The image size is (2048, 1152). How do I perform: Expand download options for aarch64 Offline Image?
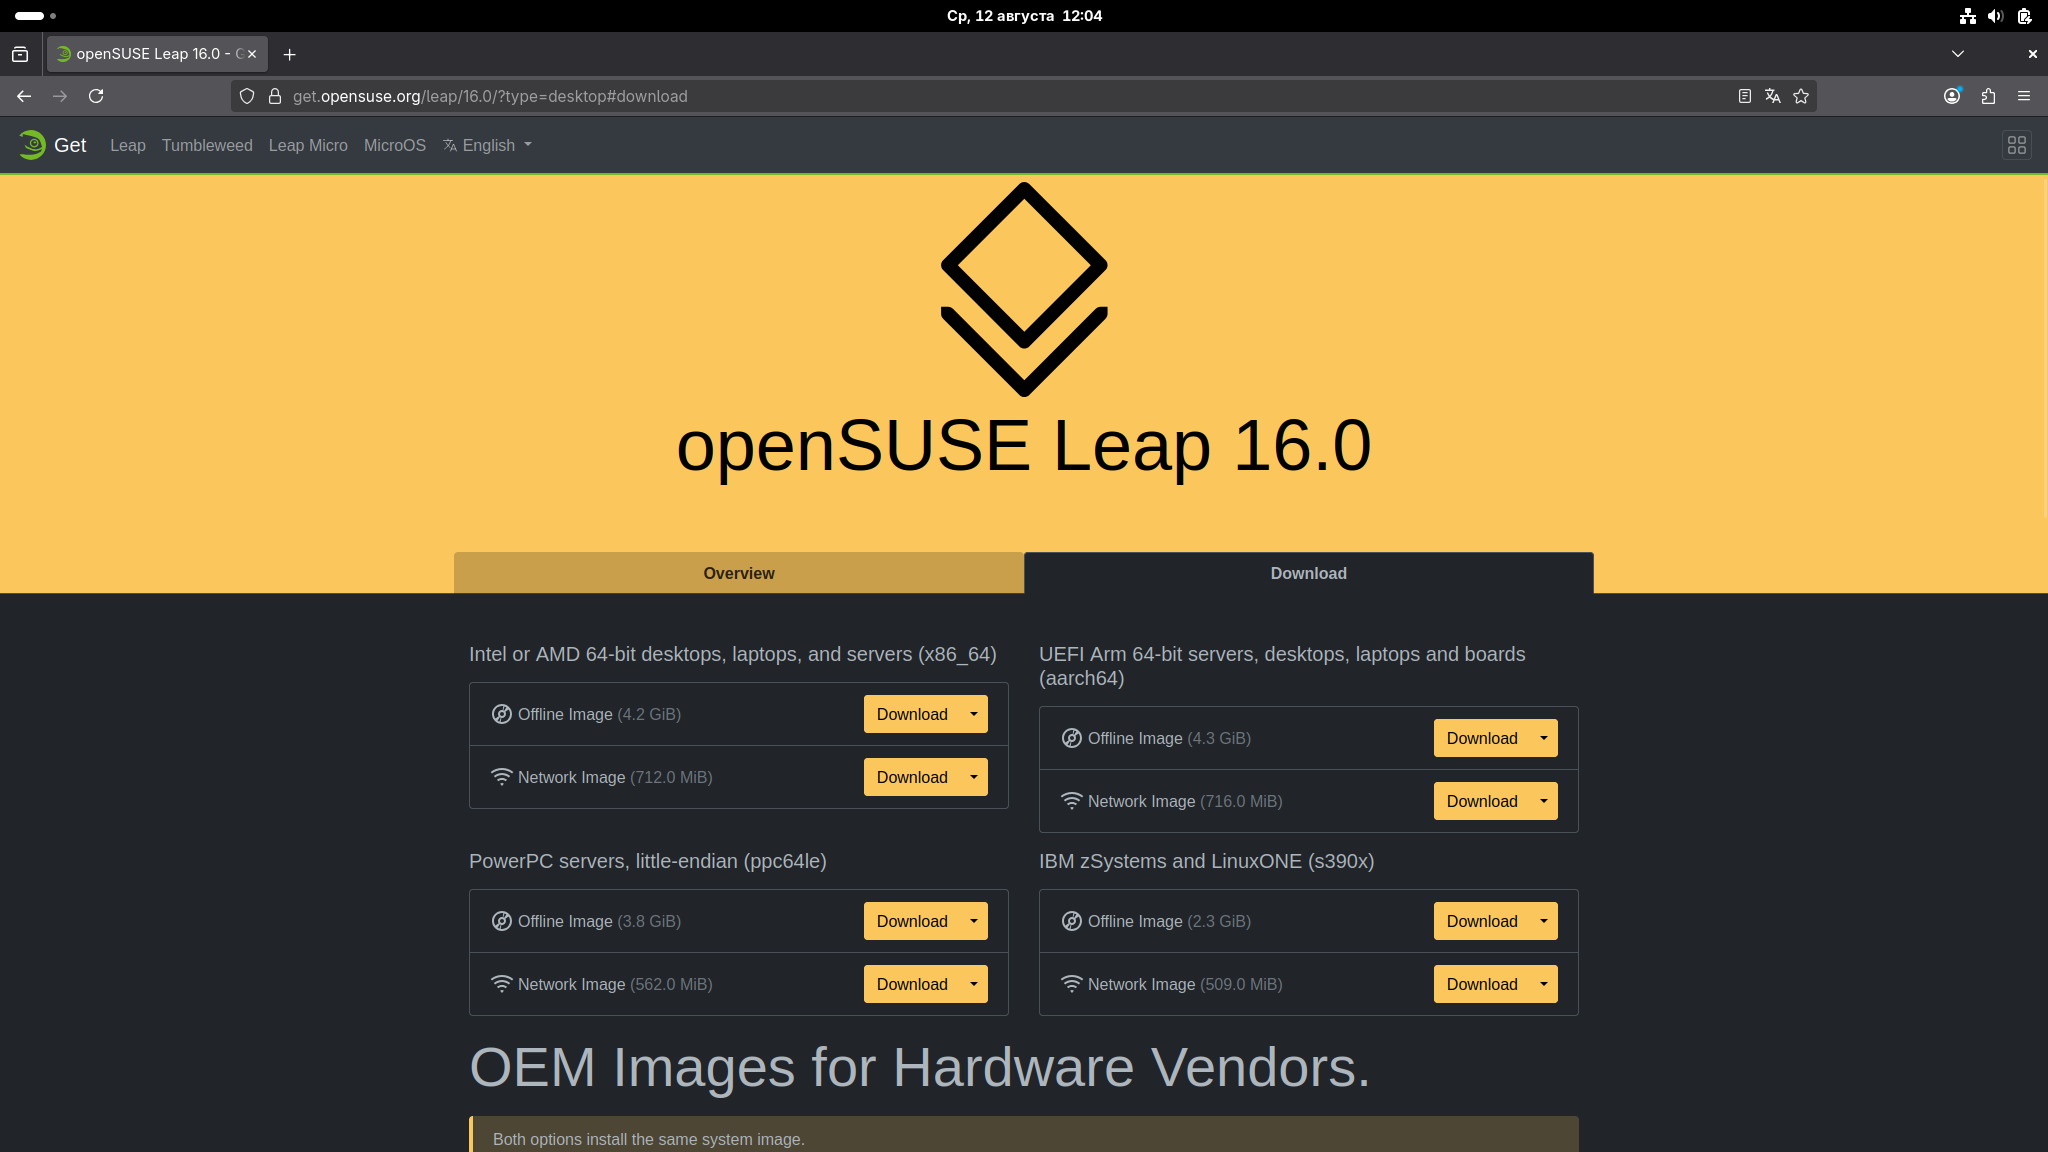tap(1544, 738)
